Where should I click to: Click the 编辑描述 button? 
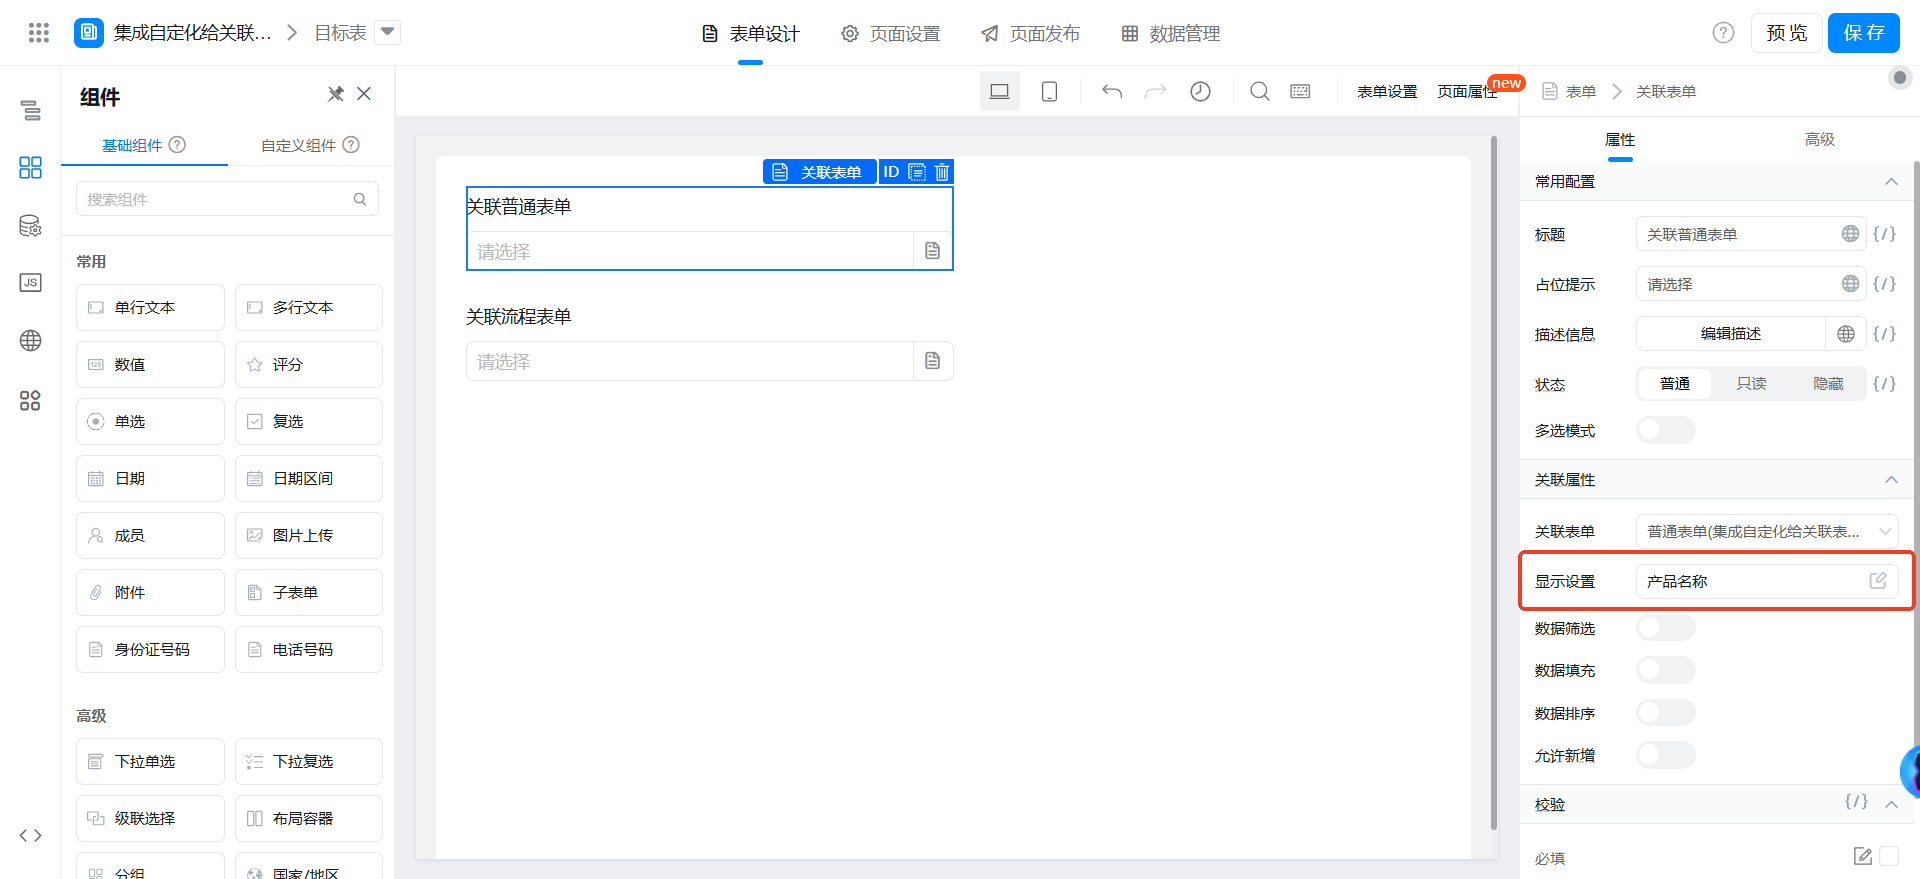tap(1731, 333)
